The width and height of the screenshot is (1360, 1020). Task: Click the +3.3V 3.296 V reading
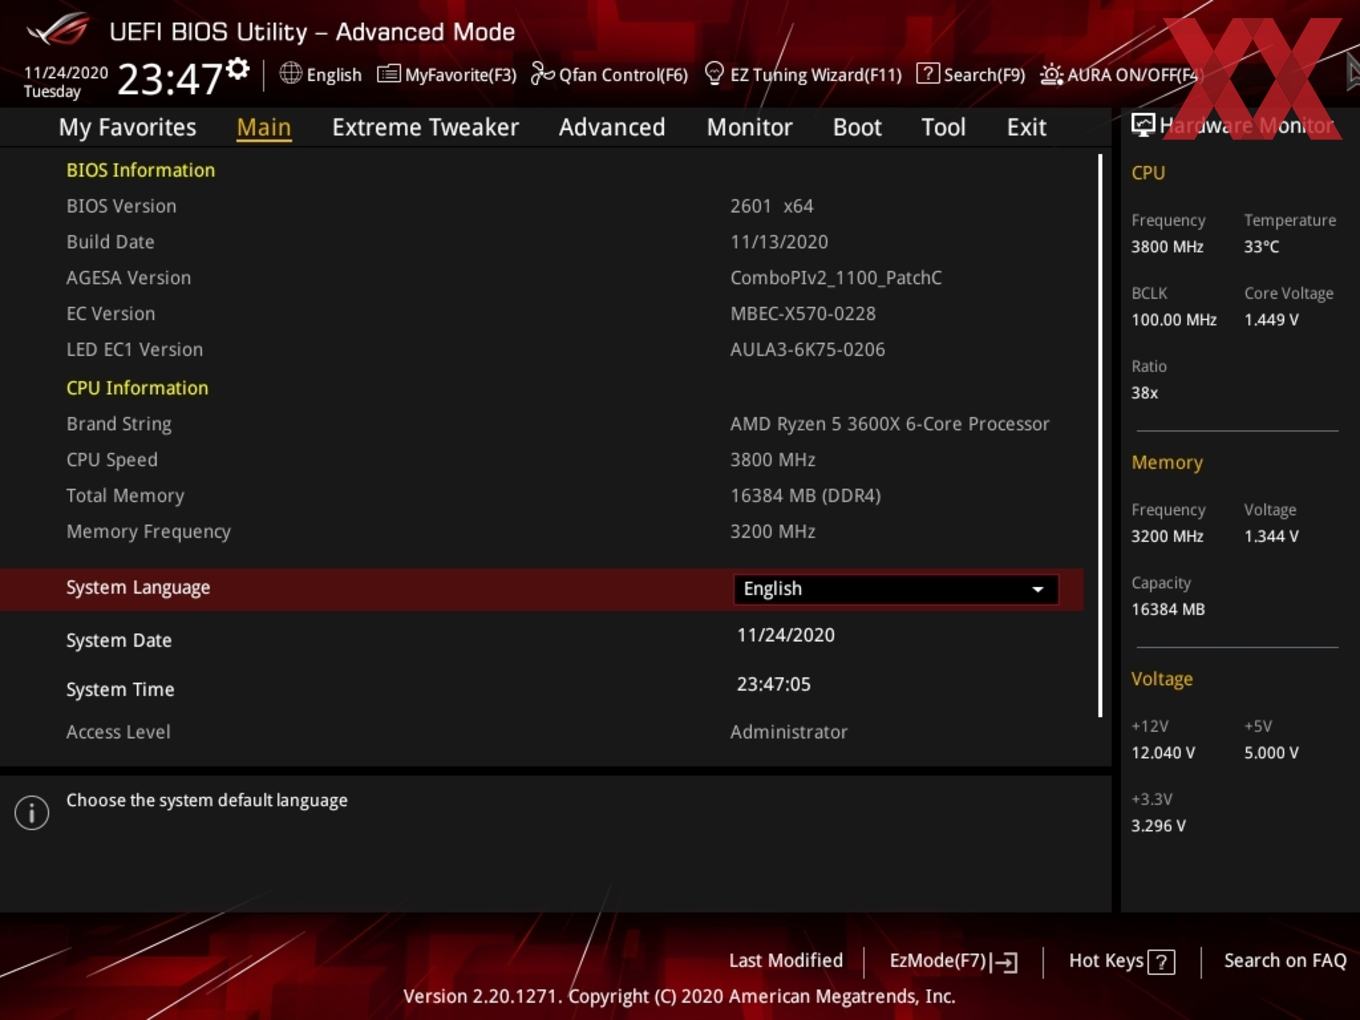click(x=1159, y=826)
